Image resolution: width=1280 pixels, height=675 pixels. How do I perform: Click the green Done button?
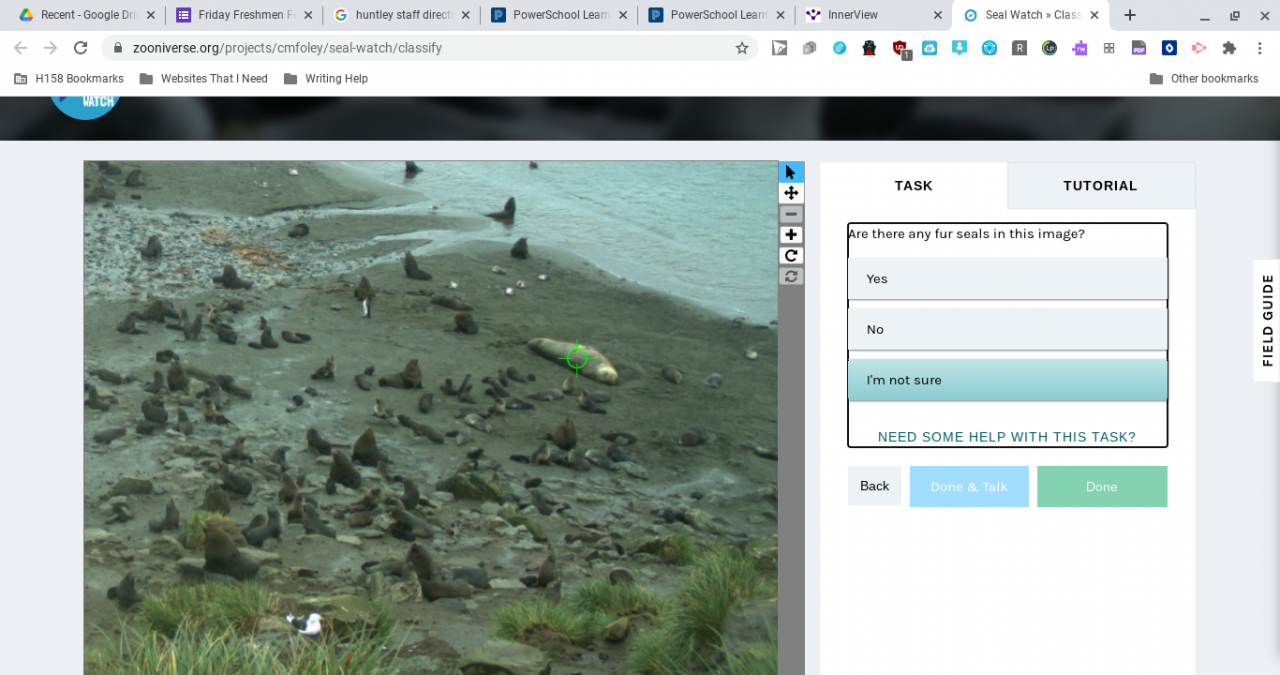[1101, 486]
